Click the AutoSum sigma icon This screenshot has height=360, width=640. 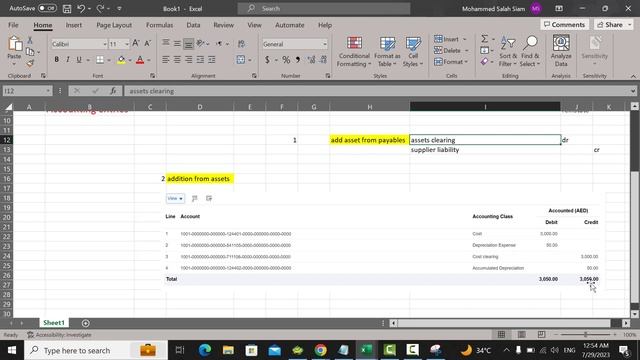pos(484,39)
